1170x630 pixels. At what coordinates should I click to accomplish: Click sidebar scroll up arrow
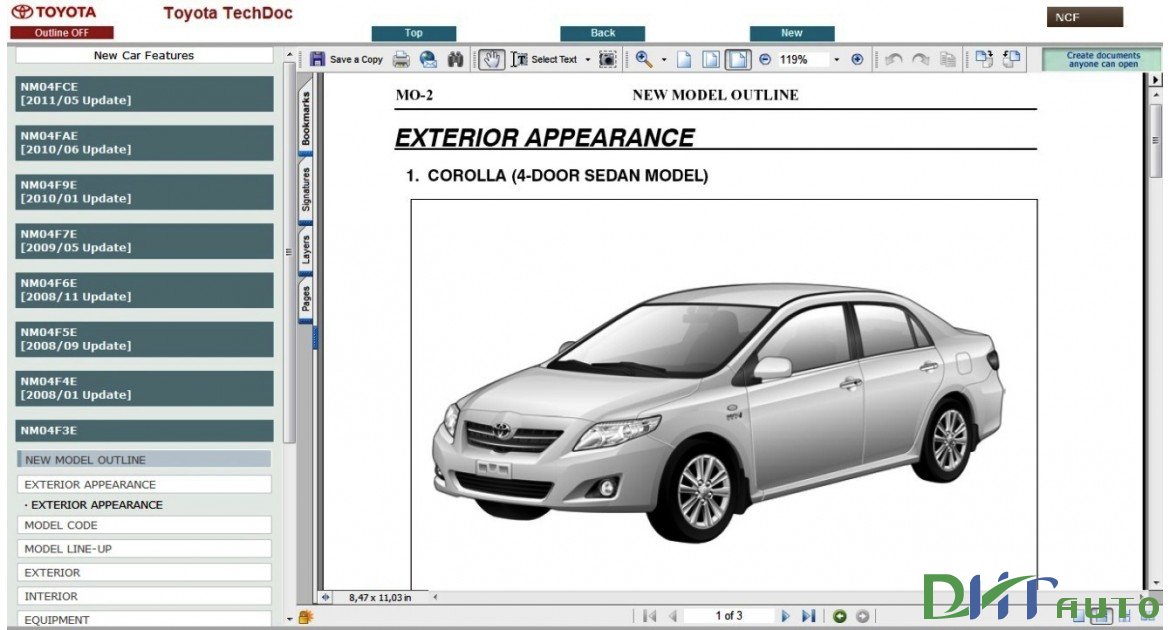point(290,55)
